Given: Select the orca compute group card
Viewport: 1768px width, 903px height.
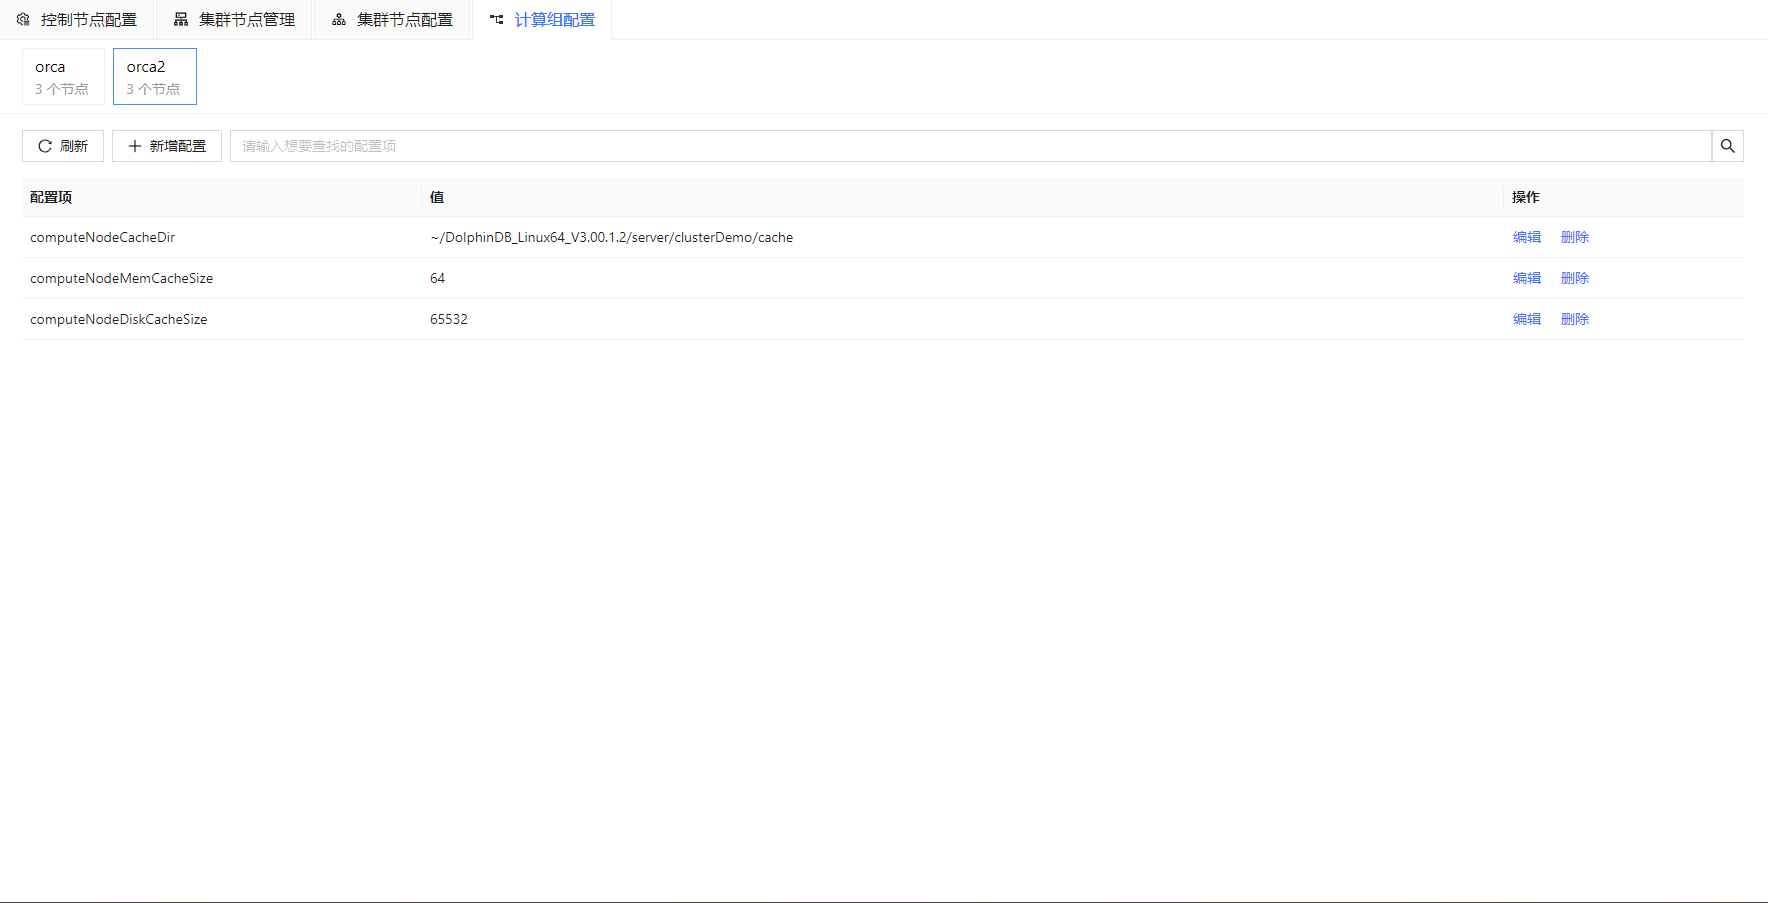Looking at the screenshot, I should point(63,77).
